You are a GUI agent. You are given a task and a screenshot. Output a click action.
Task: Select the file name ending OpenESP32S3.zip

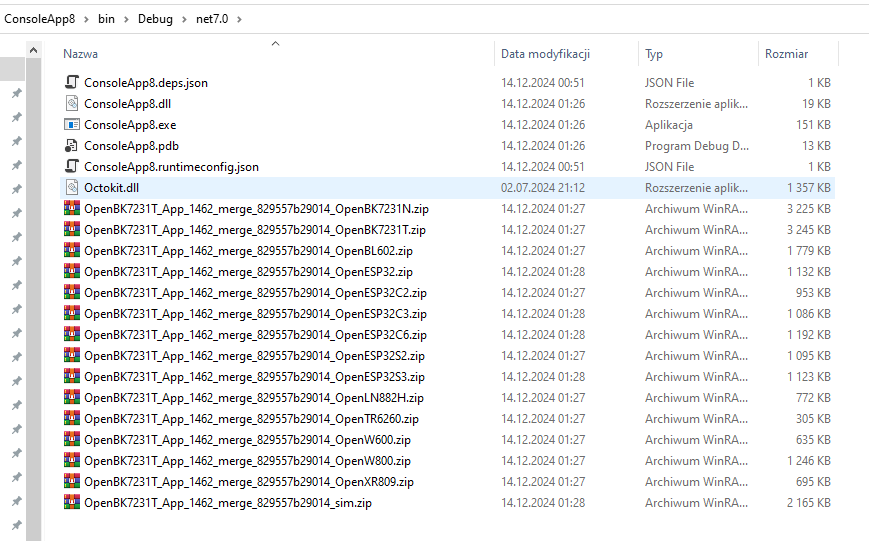pos(254,377)
